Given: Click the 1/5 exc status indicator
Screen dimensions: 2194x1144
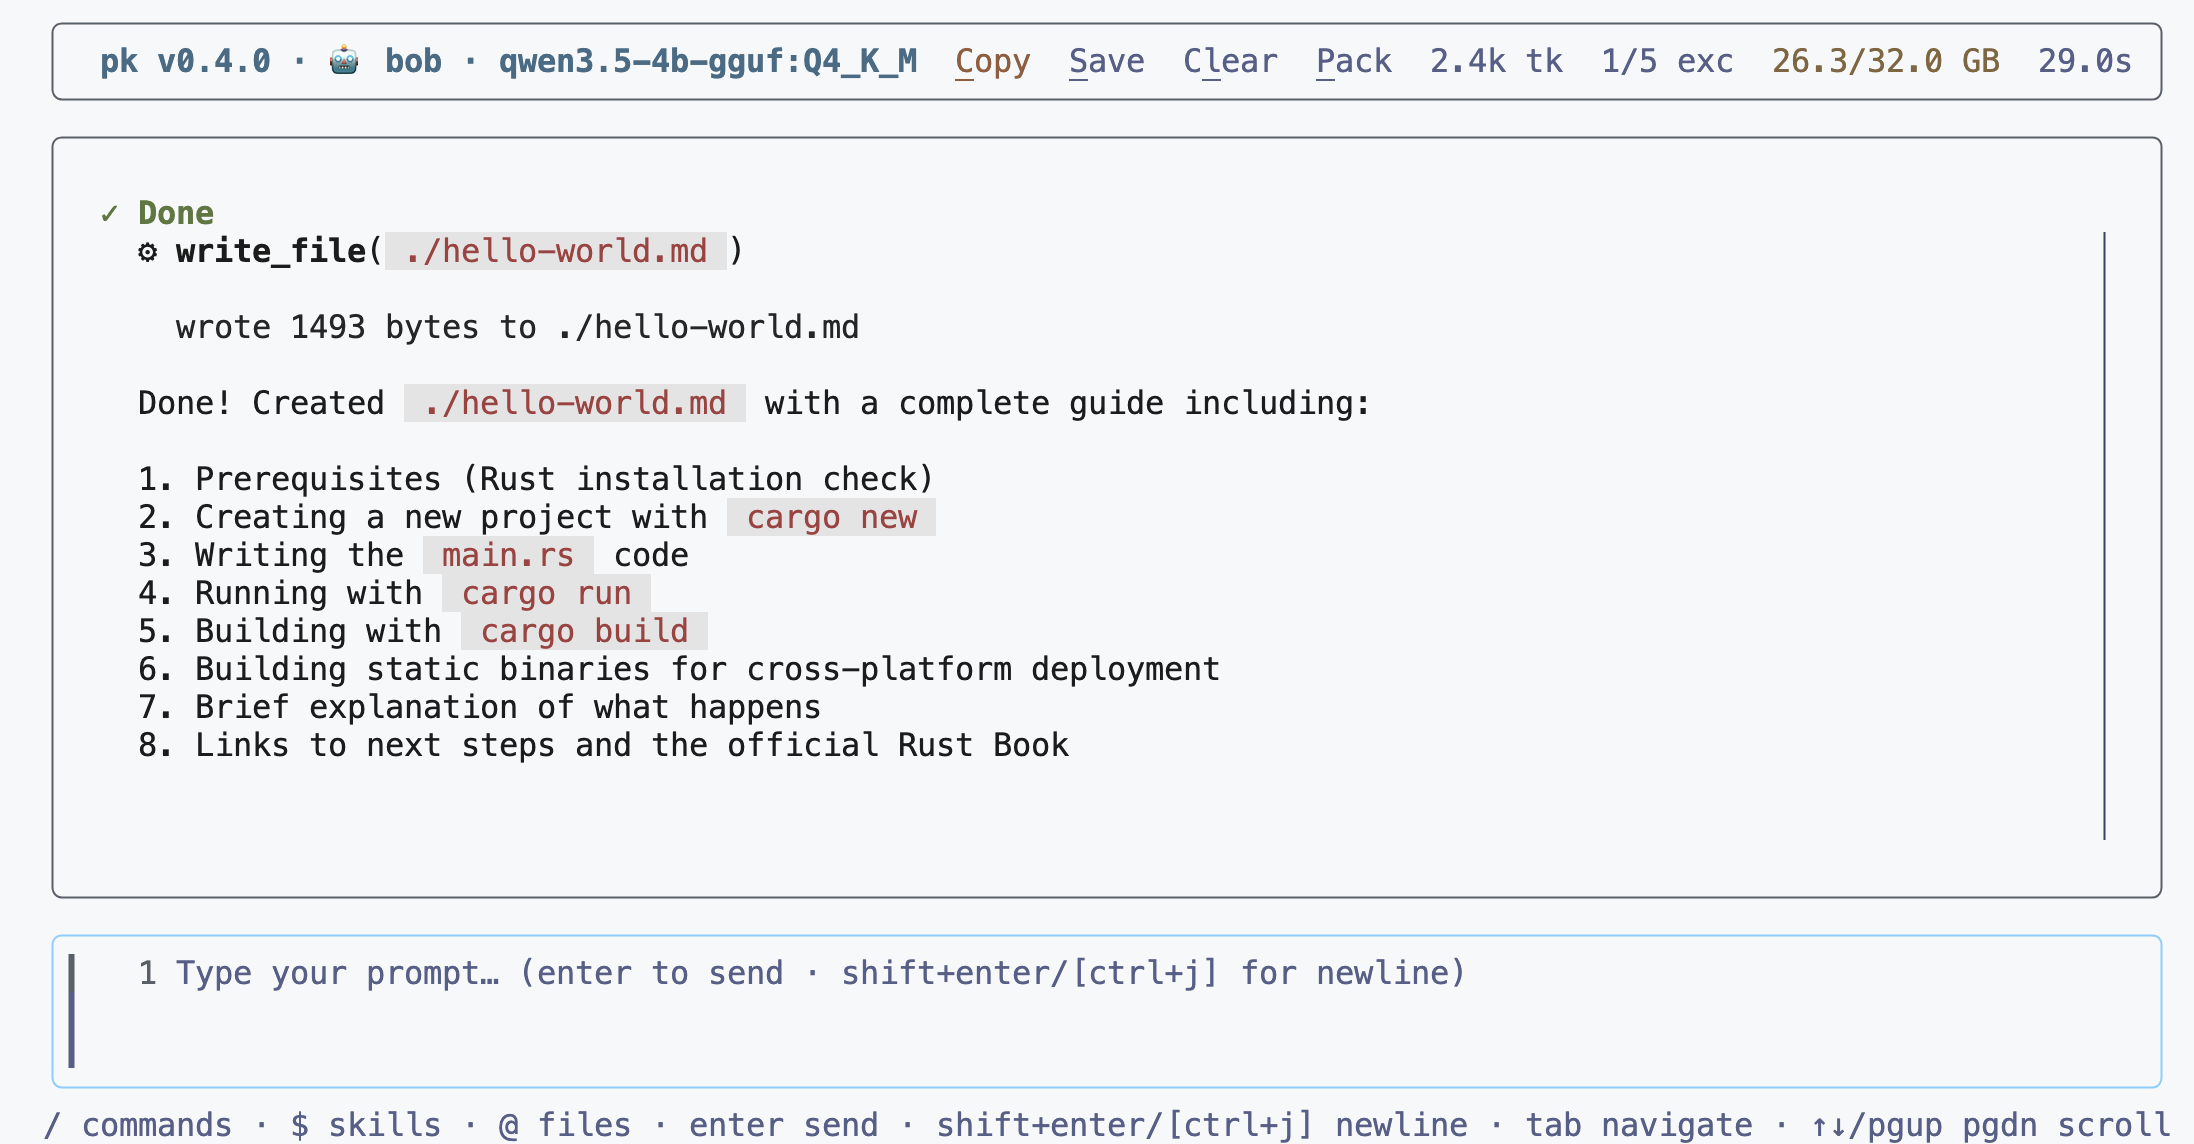Looking at the screenshot, I should (1667, 61).
